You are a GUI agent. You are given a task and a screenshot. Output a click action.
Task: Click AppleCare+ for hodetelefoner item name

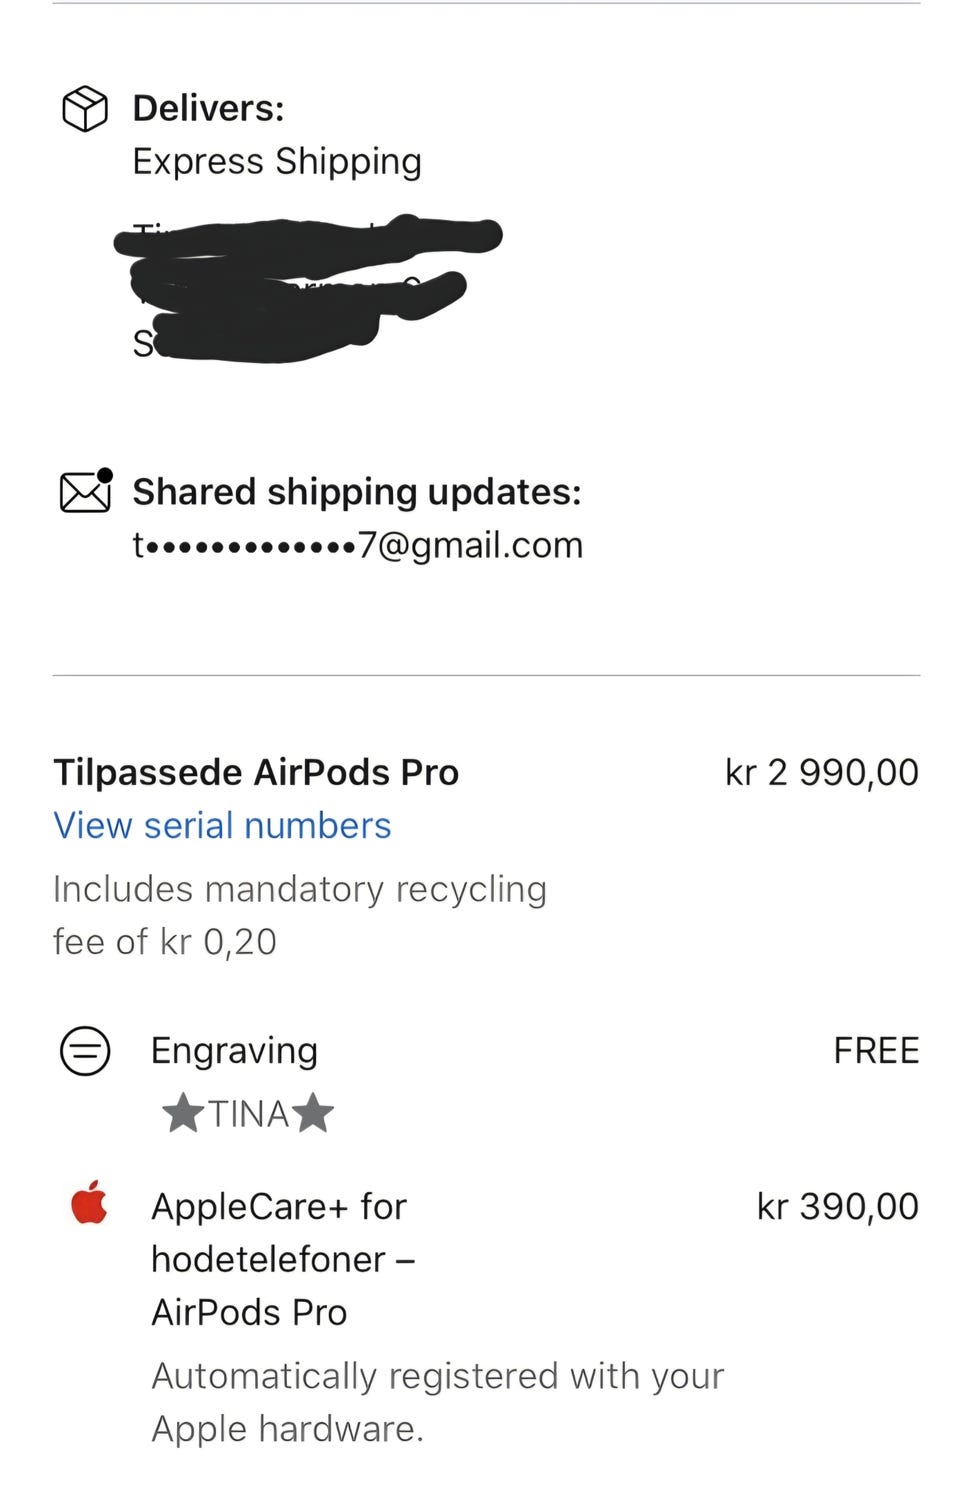(283, 1259)
